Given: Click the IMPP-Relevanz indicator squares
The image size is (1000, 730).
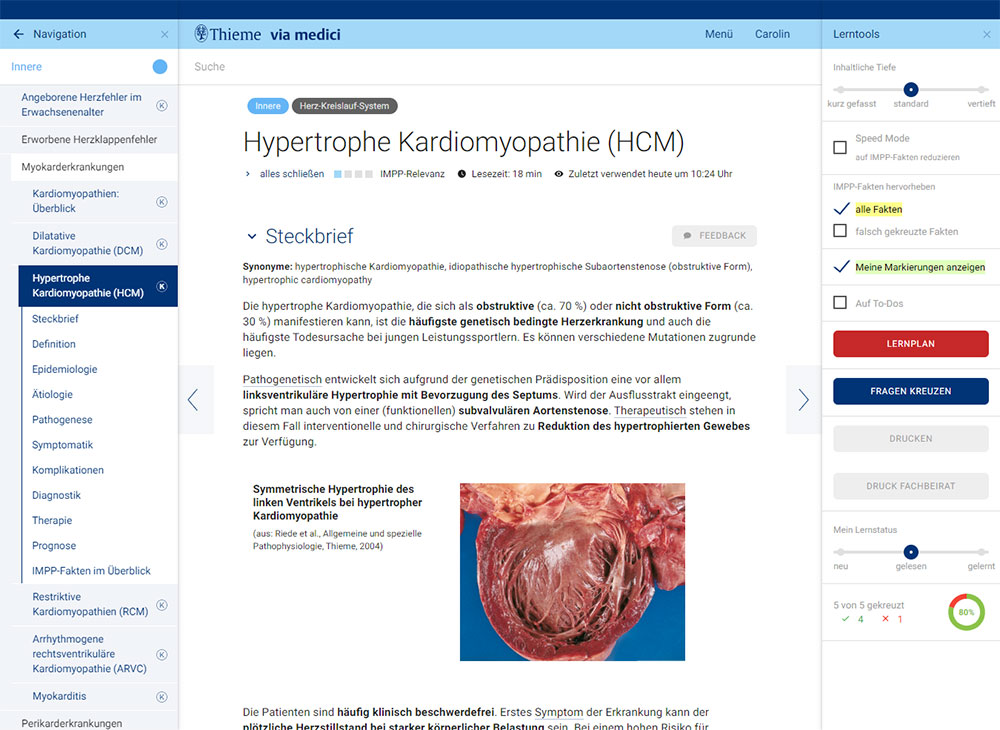Looking at the screenshot, I should pos(353,173).
